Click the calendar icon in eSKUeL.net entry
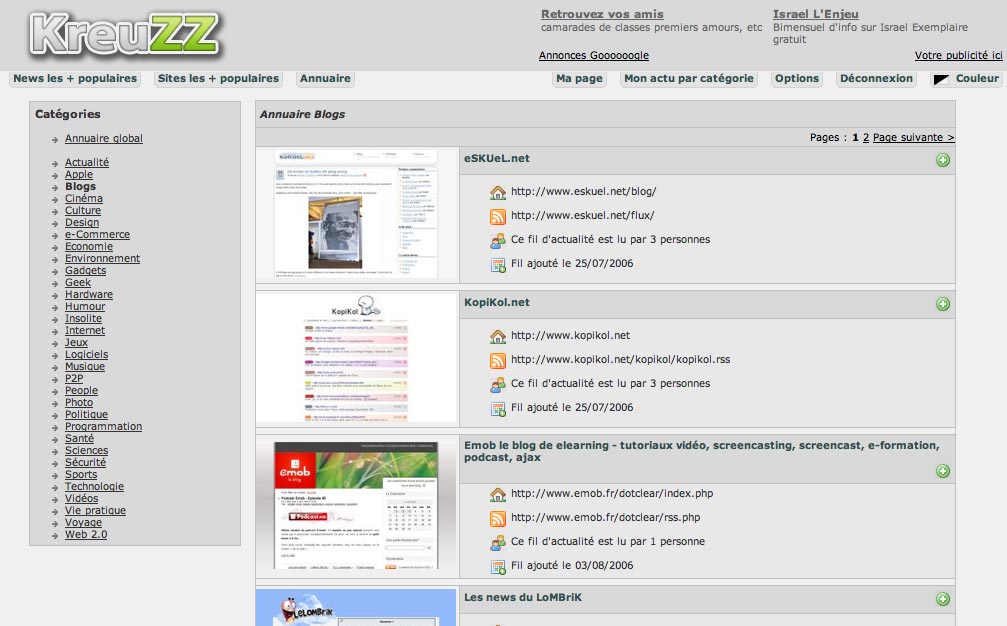The image size is (1007, 626). click(498, 264)
